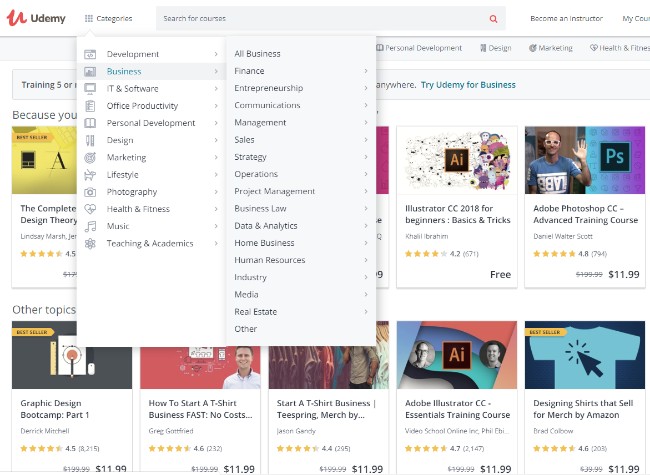Open Designing Shirts that Sell for Merch title
Screen dimensions: 650x475
pyautogui.click(x=583, y=409)
